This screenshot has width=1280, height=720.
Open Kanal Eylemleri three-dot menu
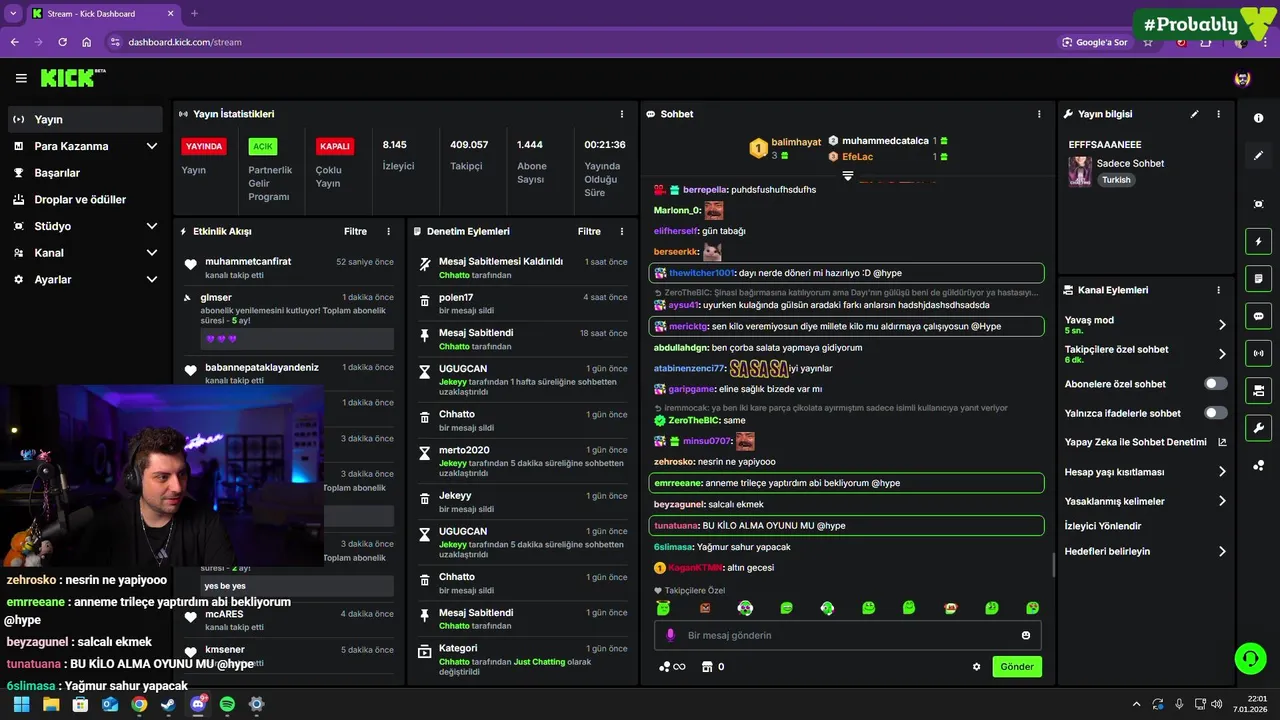(1218, 290)
